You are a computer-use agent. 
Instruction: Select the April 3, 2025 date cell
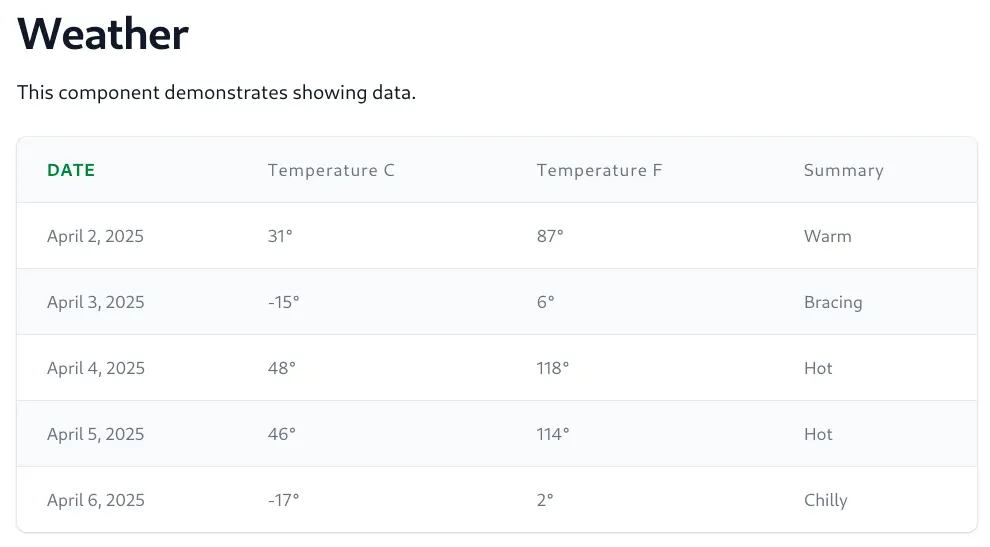tap(95, 303)
